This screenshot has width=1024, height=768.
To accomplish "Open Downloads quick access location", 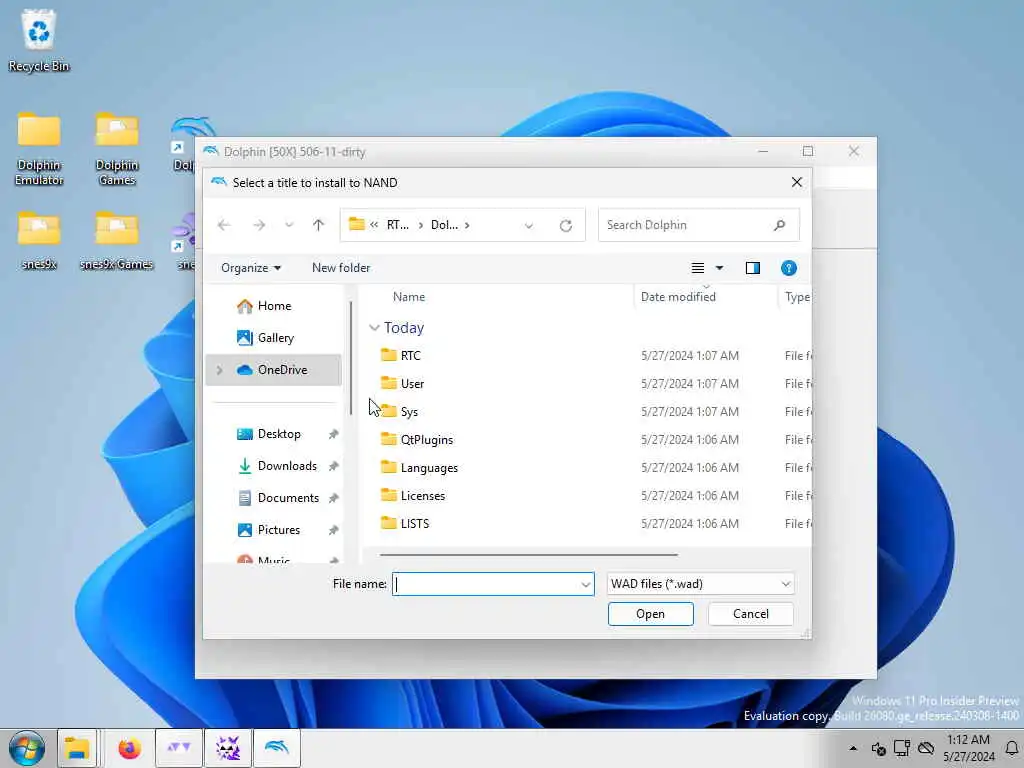I will click(x=287, y=466).
